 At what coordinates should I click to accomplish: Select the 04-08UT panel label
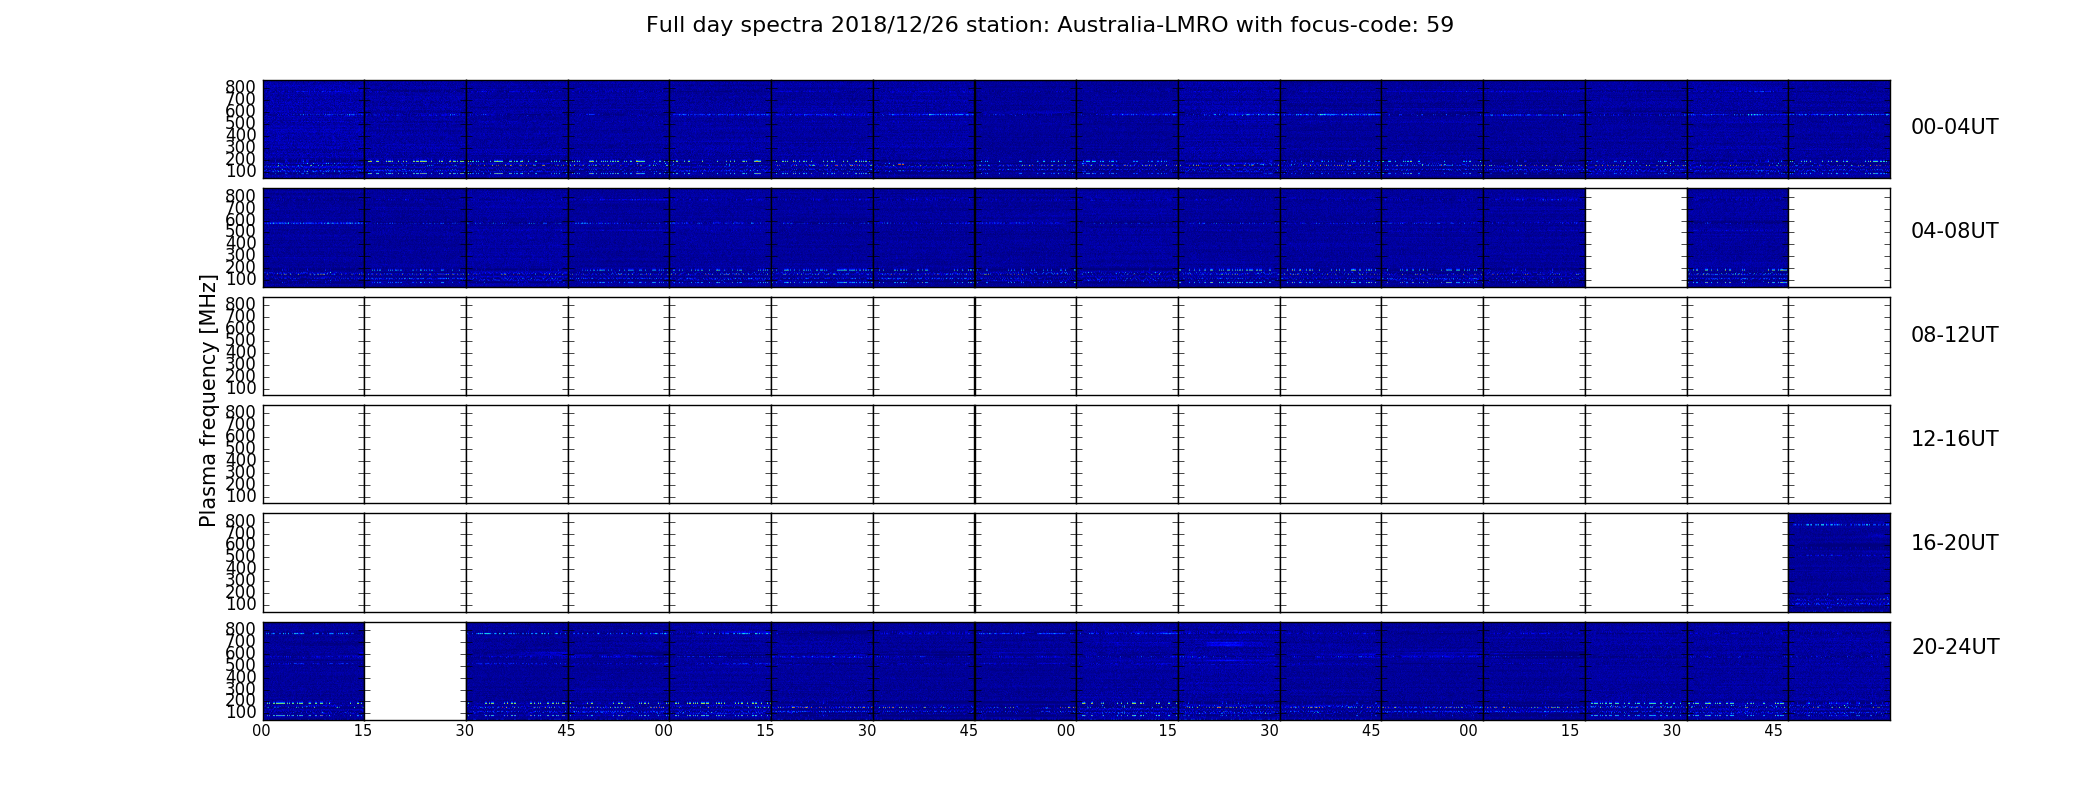(x=1954, y=231)
